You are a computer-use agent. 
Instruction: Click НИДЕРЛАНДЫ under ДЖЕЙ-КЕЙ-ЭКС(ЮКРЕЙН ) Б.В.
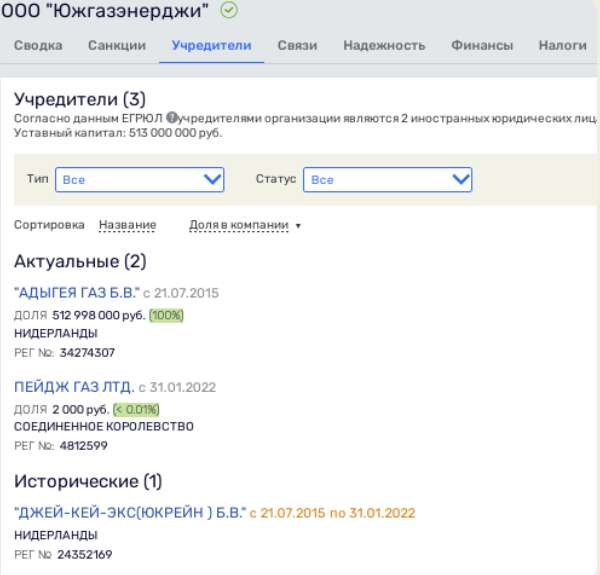point(56,535)
